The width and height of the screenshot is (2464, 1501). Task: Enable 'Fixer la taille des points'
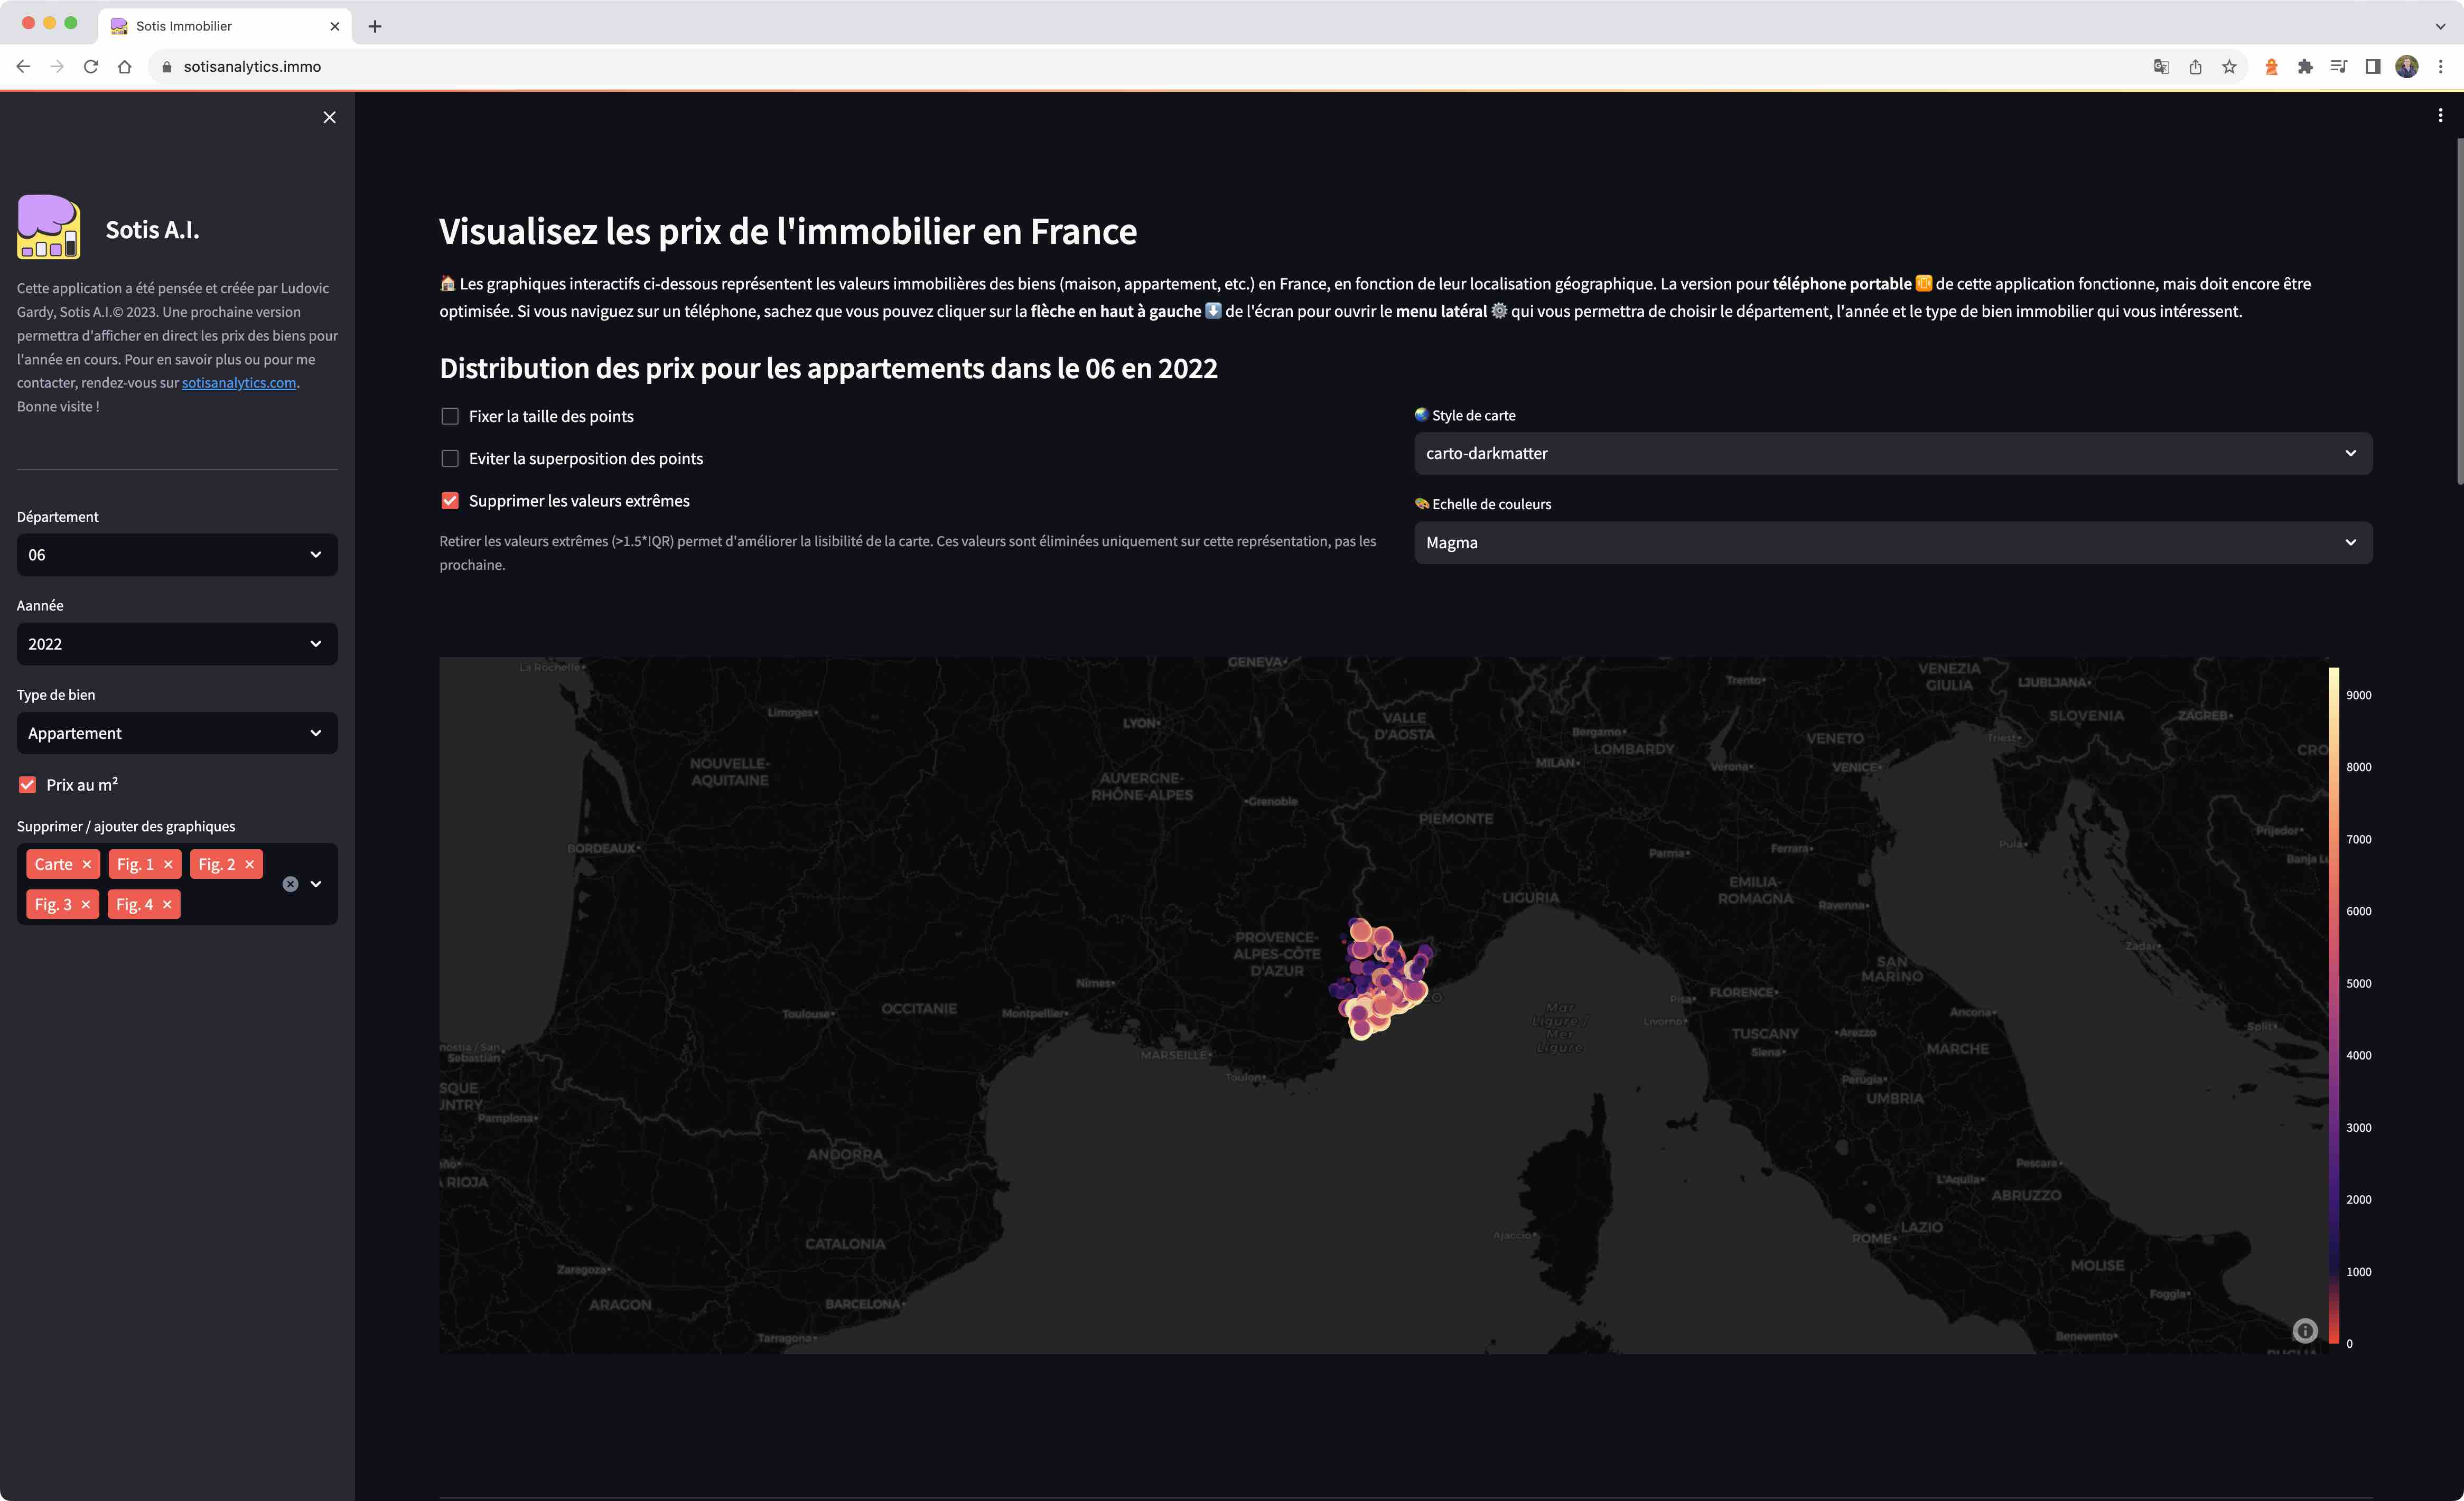[x=450, y=416]
